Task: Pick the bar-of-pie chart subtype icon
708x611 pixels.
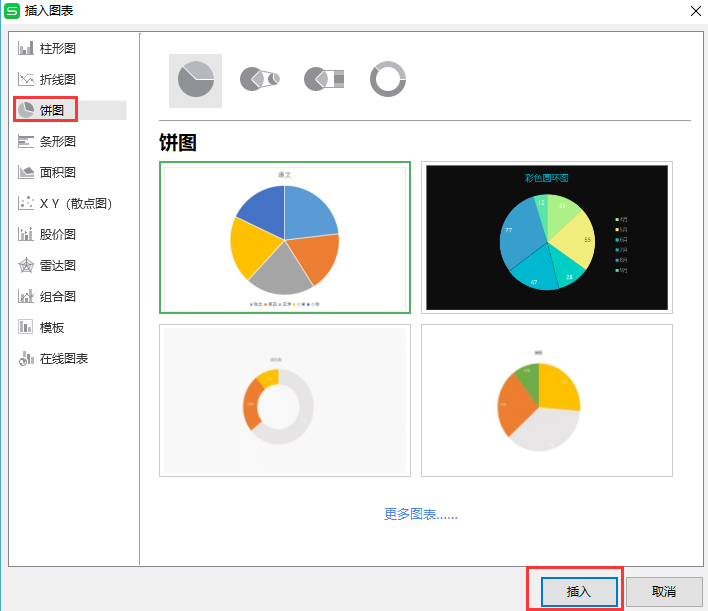Action: point(324,79)
